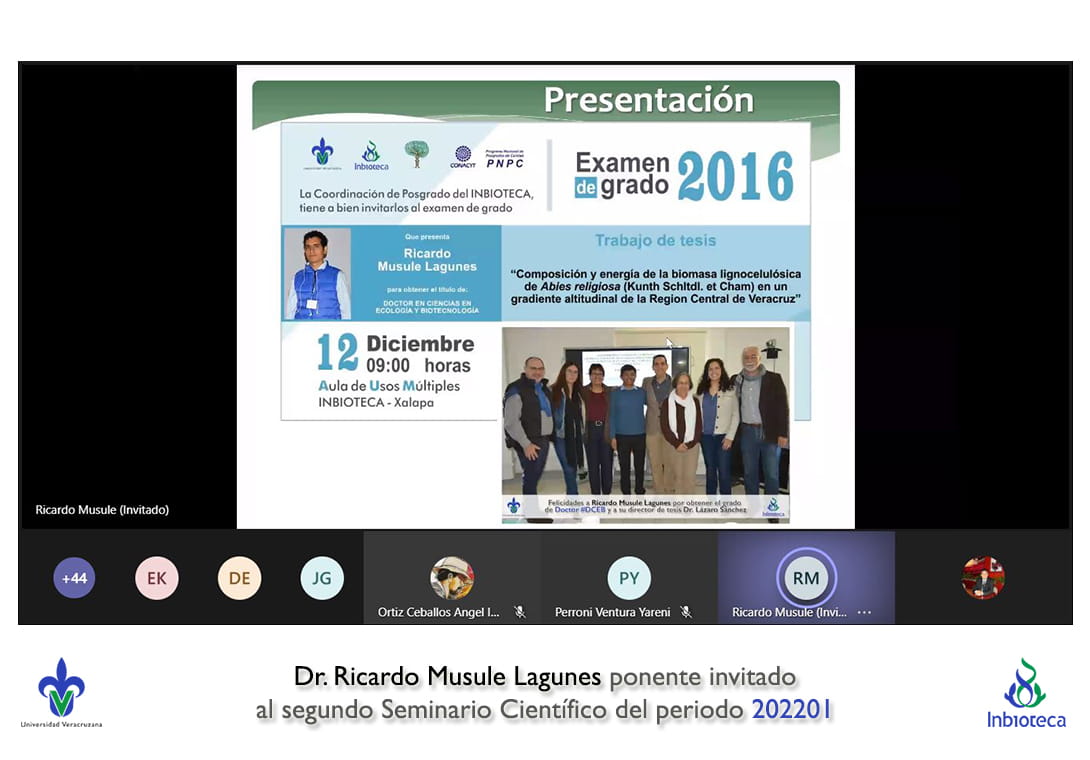Click the rightmost participant photo thumbnail

tap(983, 578)
